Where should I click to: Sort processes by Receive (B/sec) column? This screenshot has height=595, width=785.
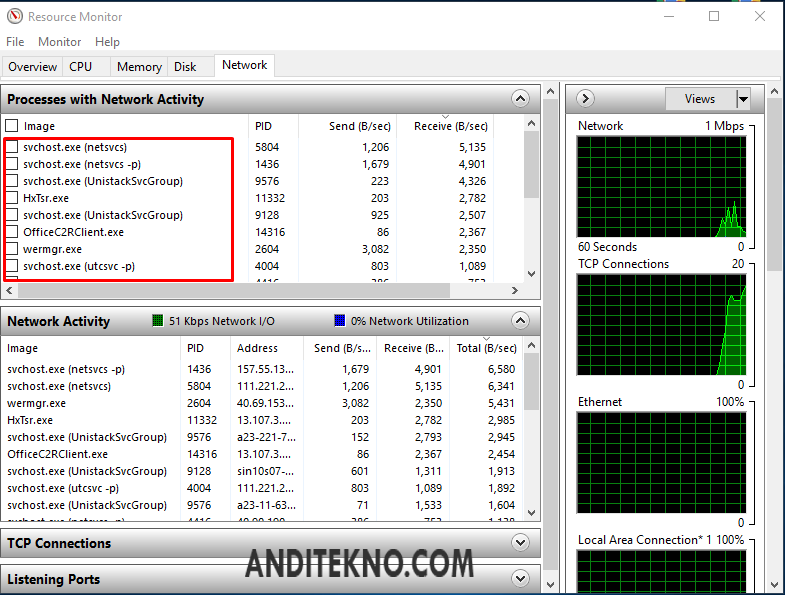click(x=450, y=126)
